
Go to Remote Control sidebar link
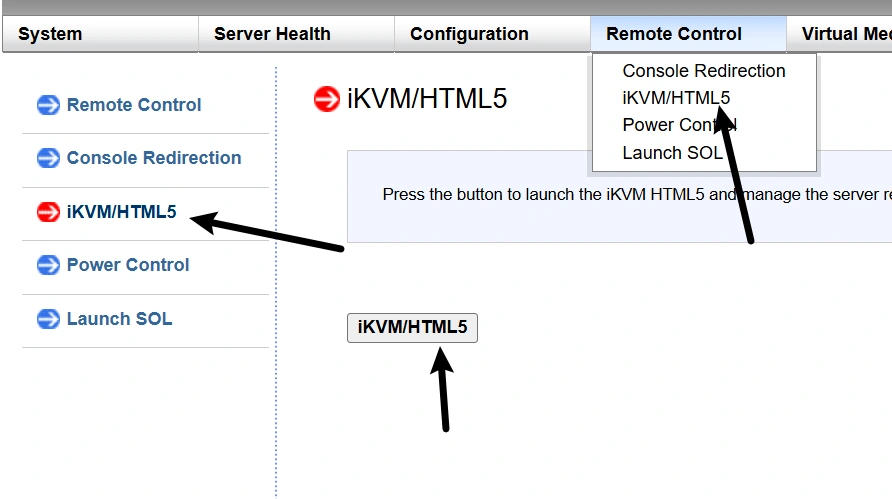pos(134,105)
